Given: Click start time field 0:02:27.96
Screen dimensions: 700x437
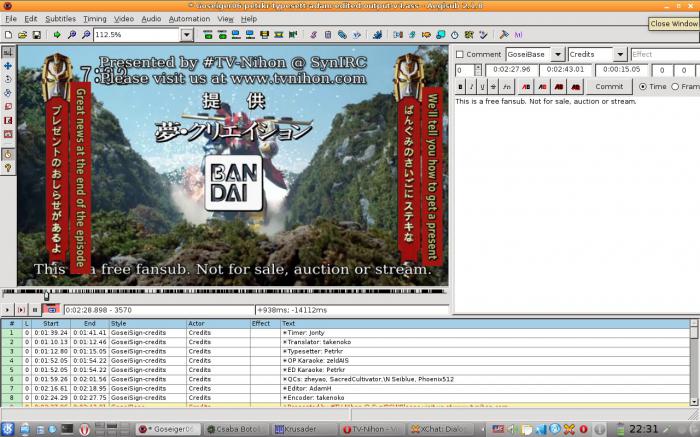Looking at the screenshot, I should click(512, 70).
